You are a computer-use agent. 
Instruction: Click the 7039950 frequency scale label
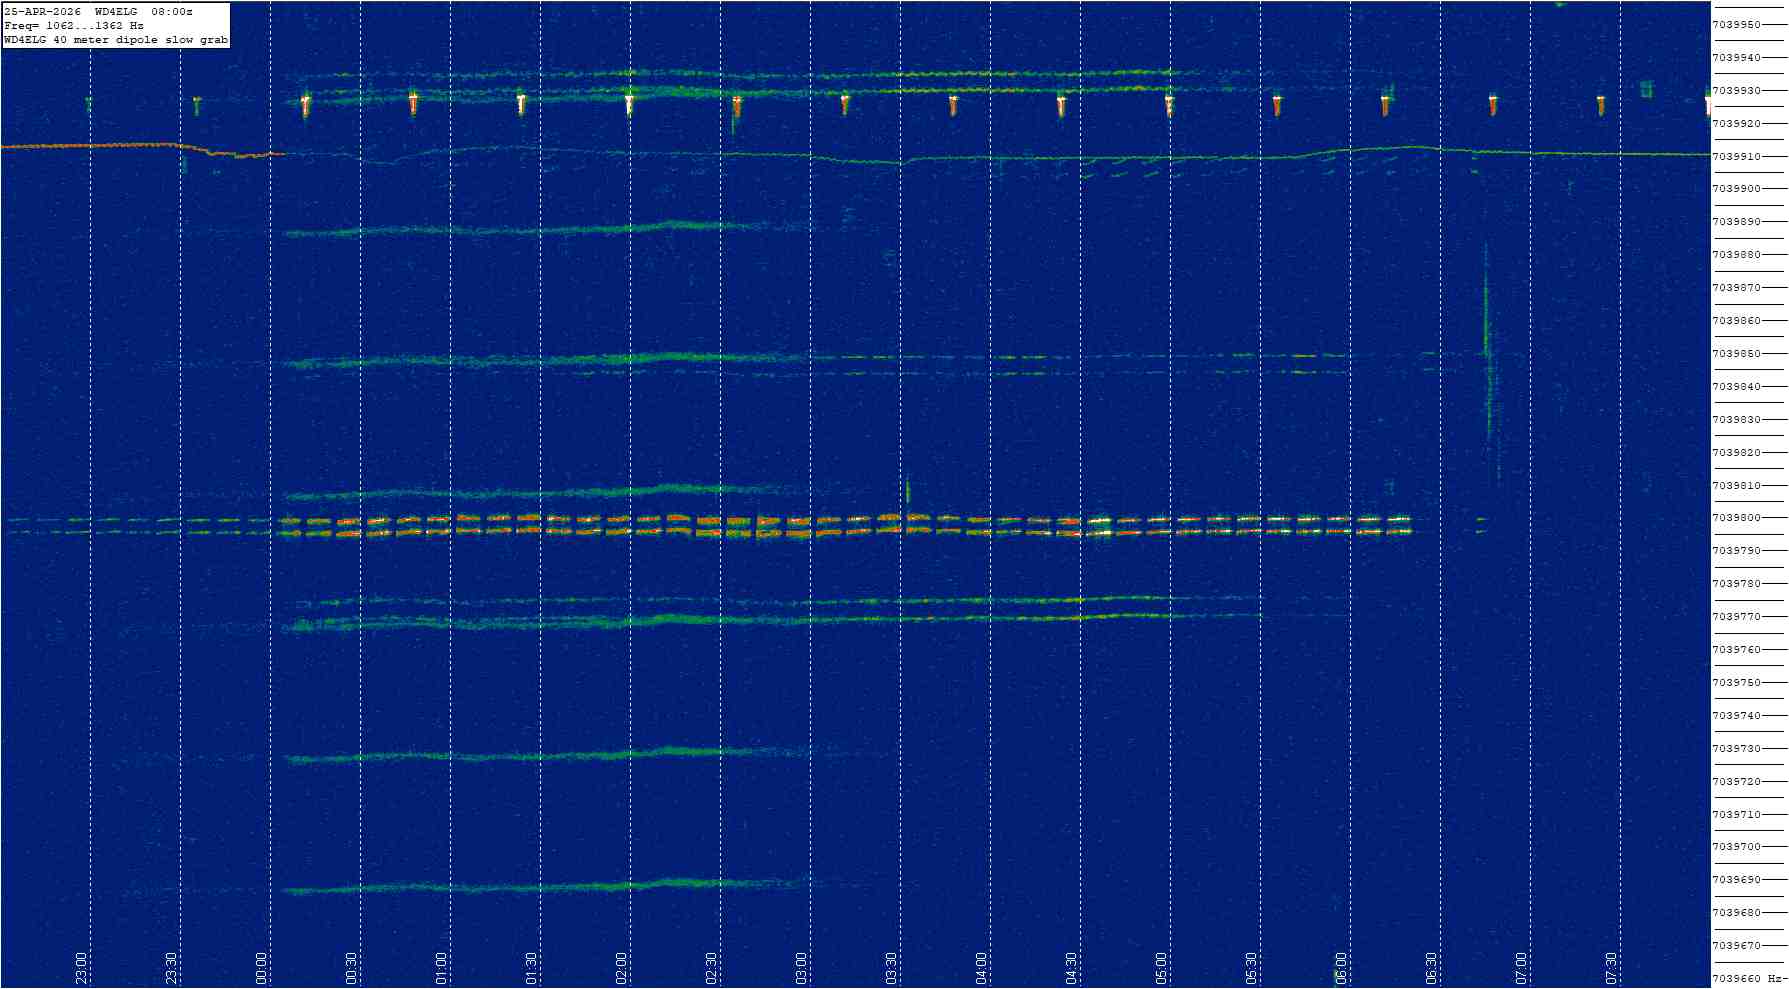coord(1737,25)
